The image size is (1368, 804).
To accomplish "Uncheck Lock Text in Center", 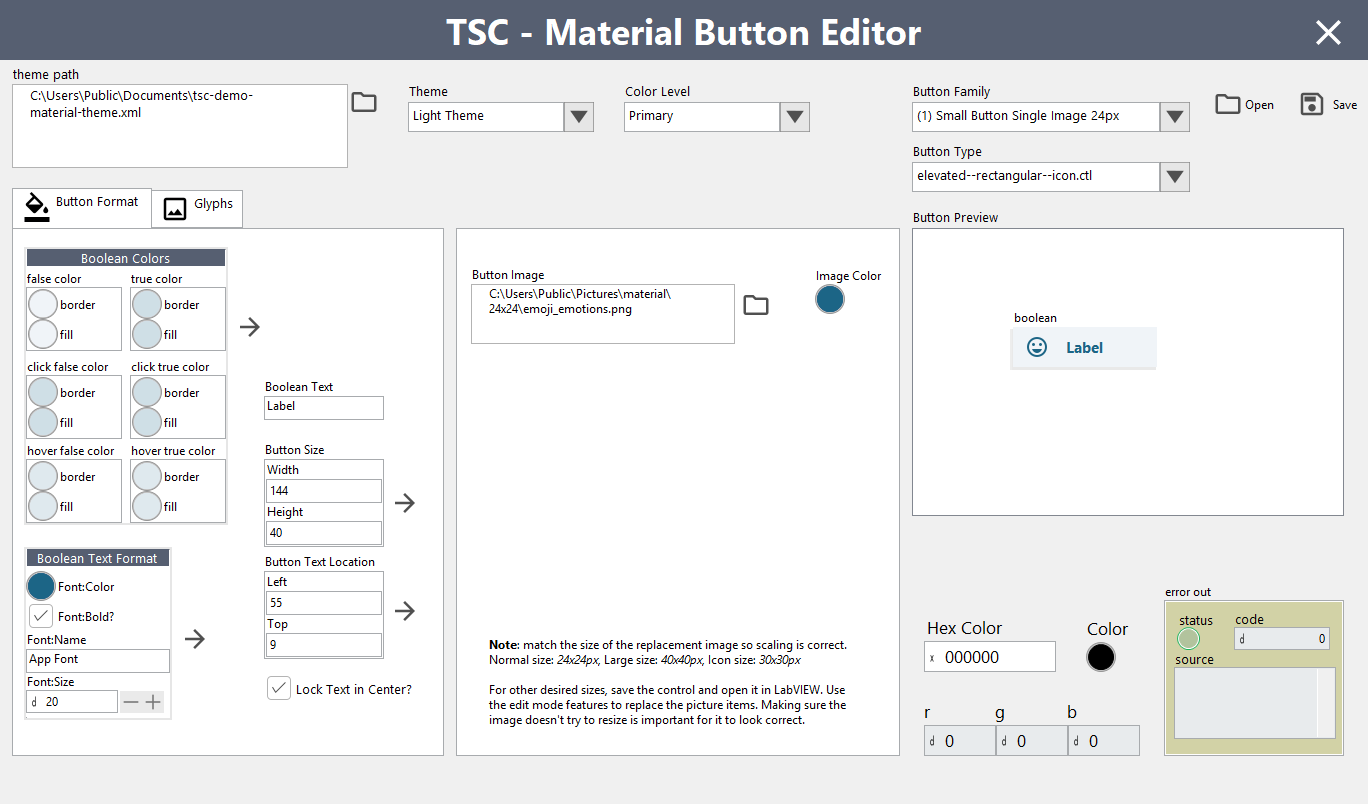I will [279, 688].
